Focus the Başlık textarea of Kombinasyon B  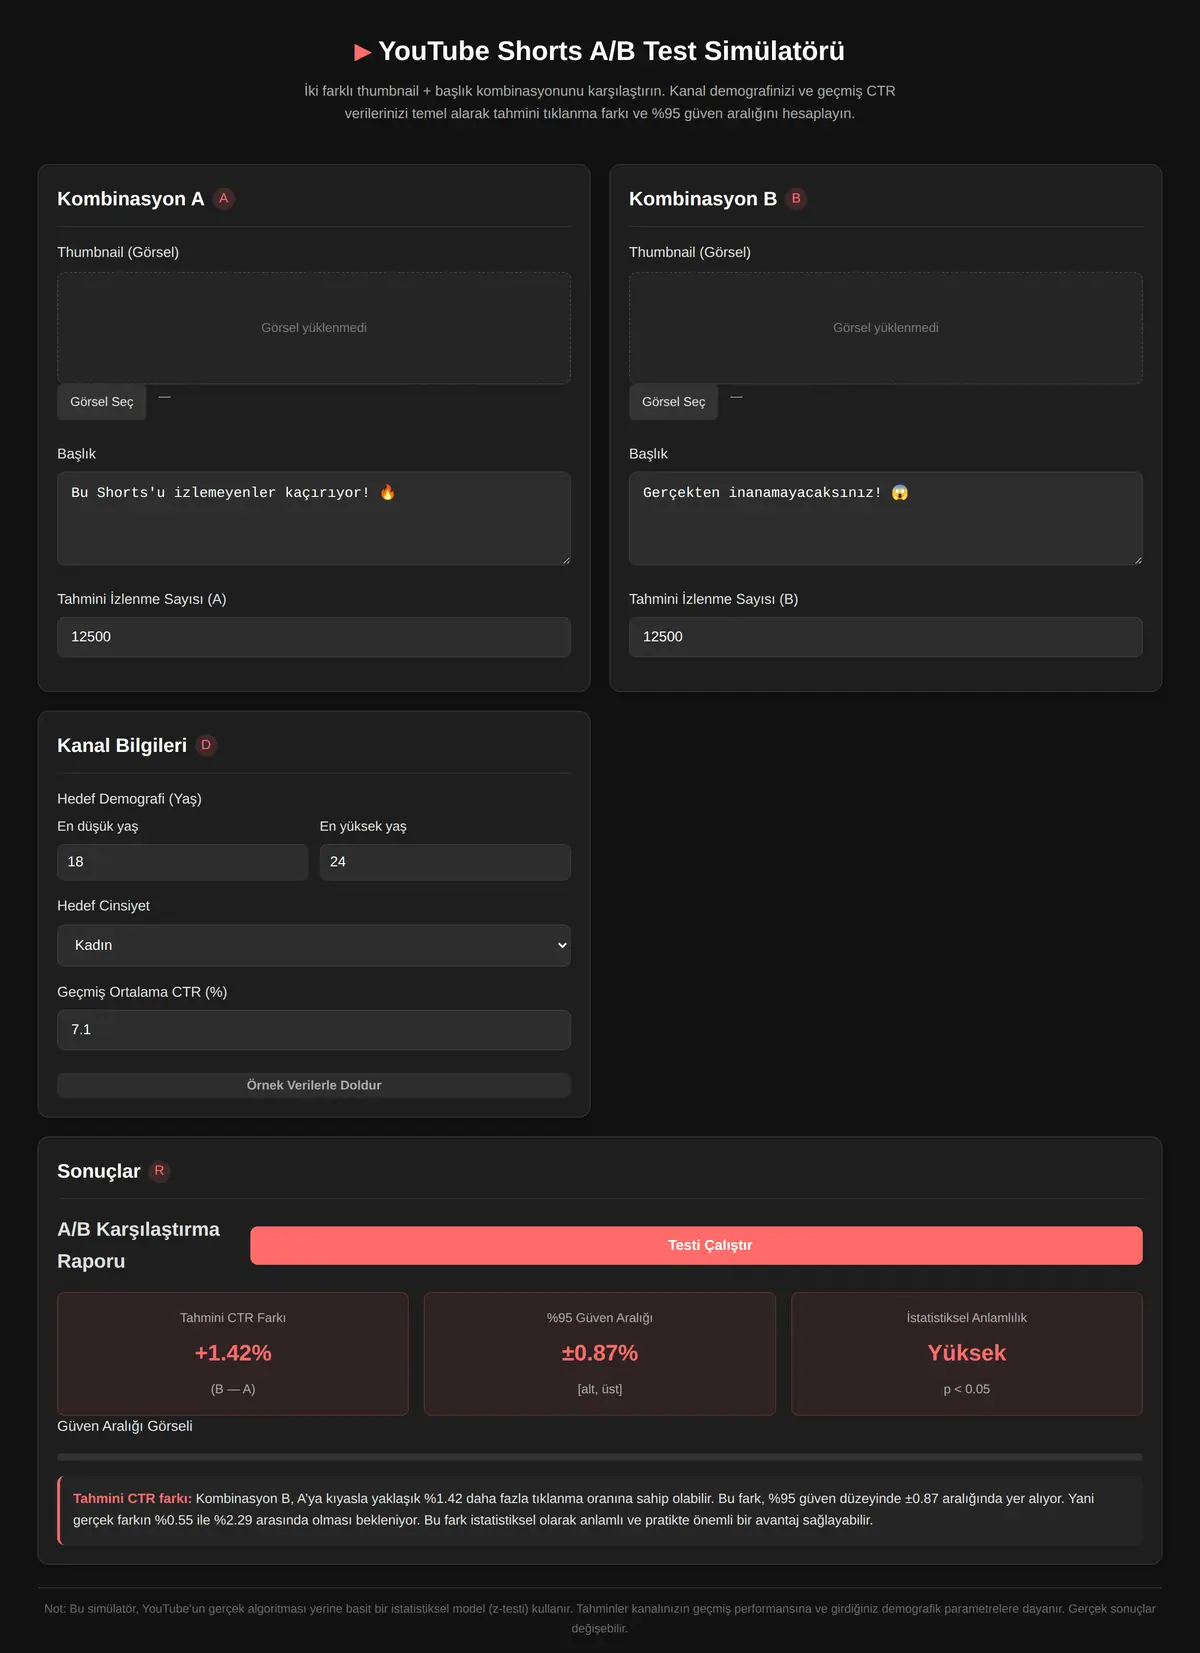[886, 518]
